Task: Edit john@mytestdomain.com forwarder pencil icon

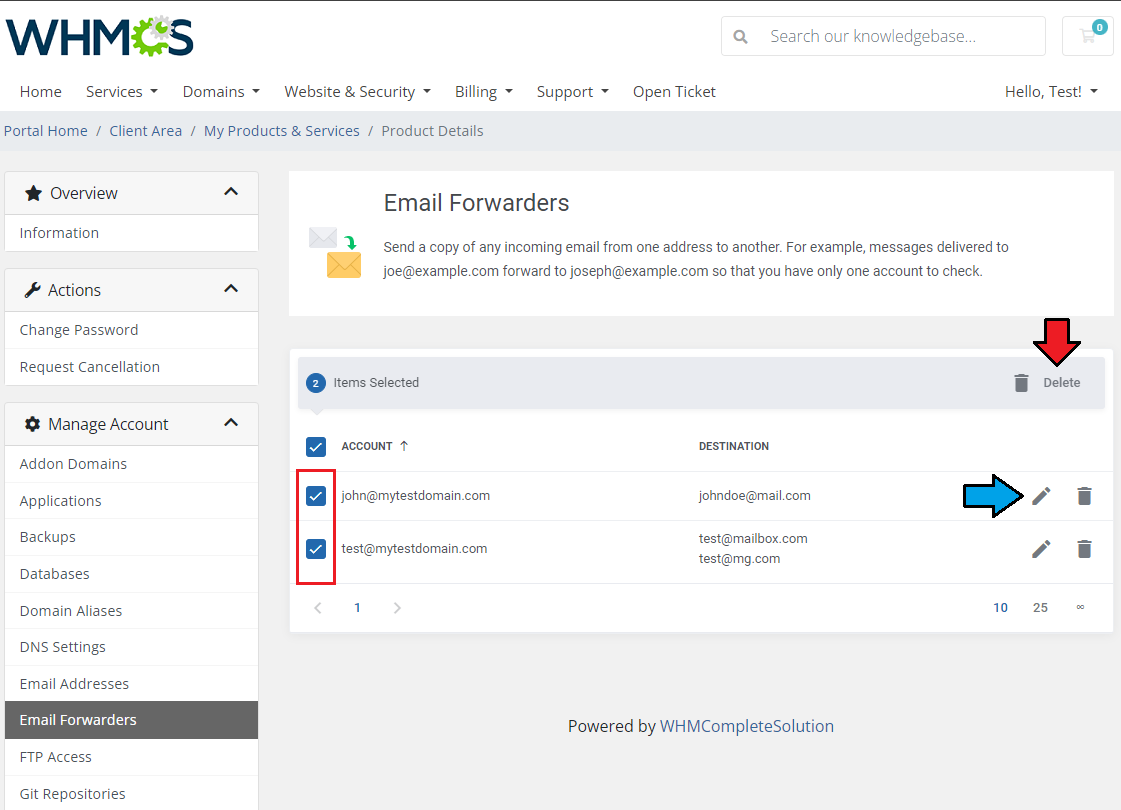Action: (1041, 495)
